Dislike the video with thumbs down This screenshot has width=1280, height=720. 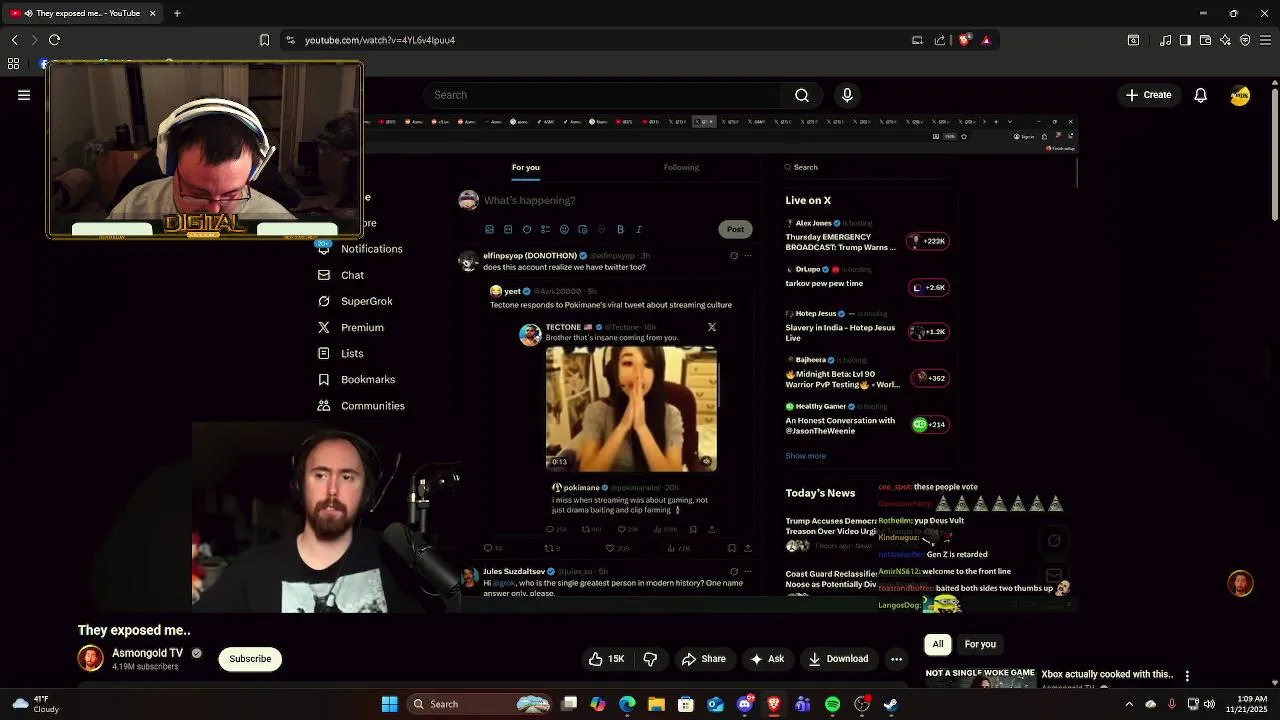click(x=650, y=659)
